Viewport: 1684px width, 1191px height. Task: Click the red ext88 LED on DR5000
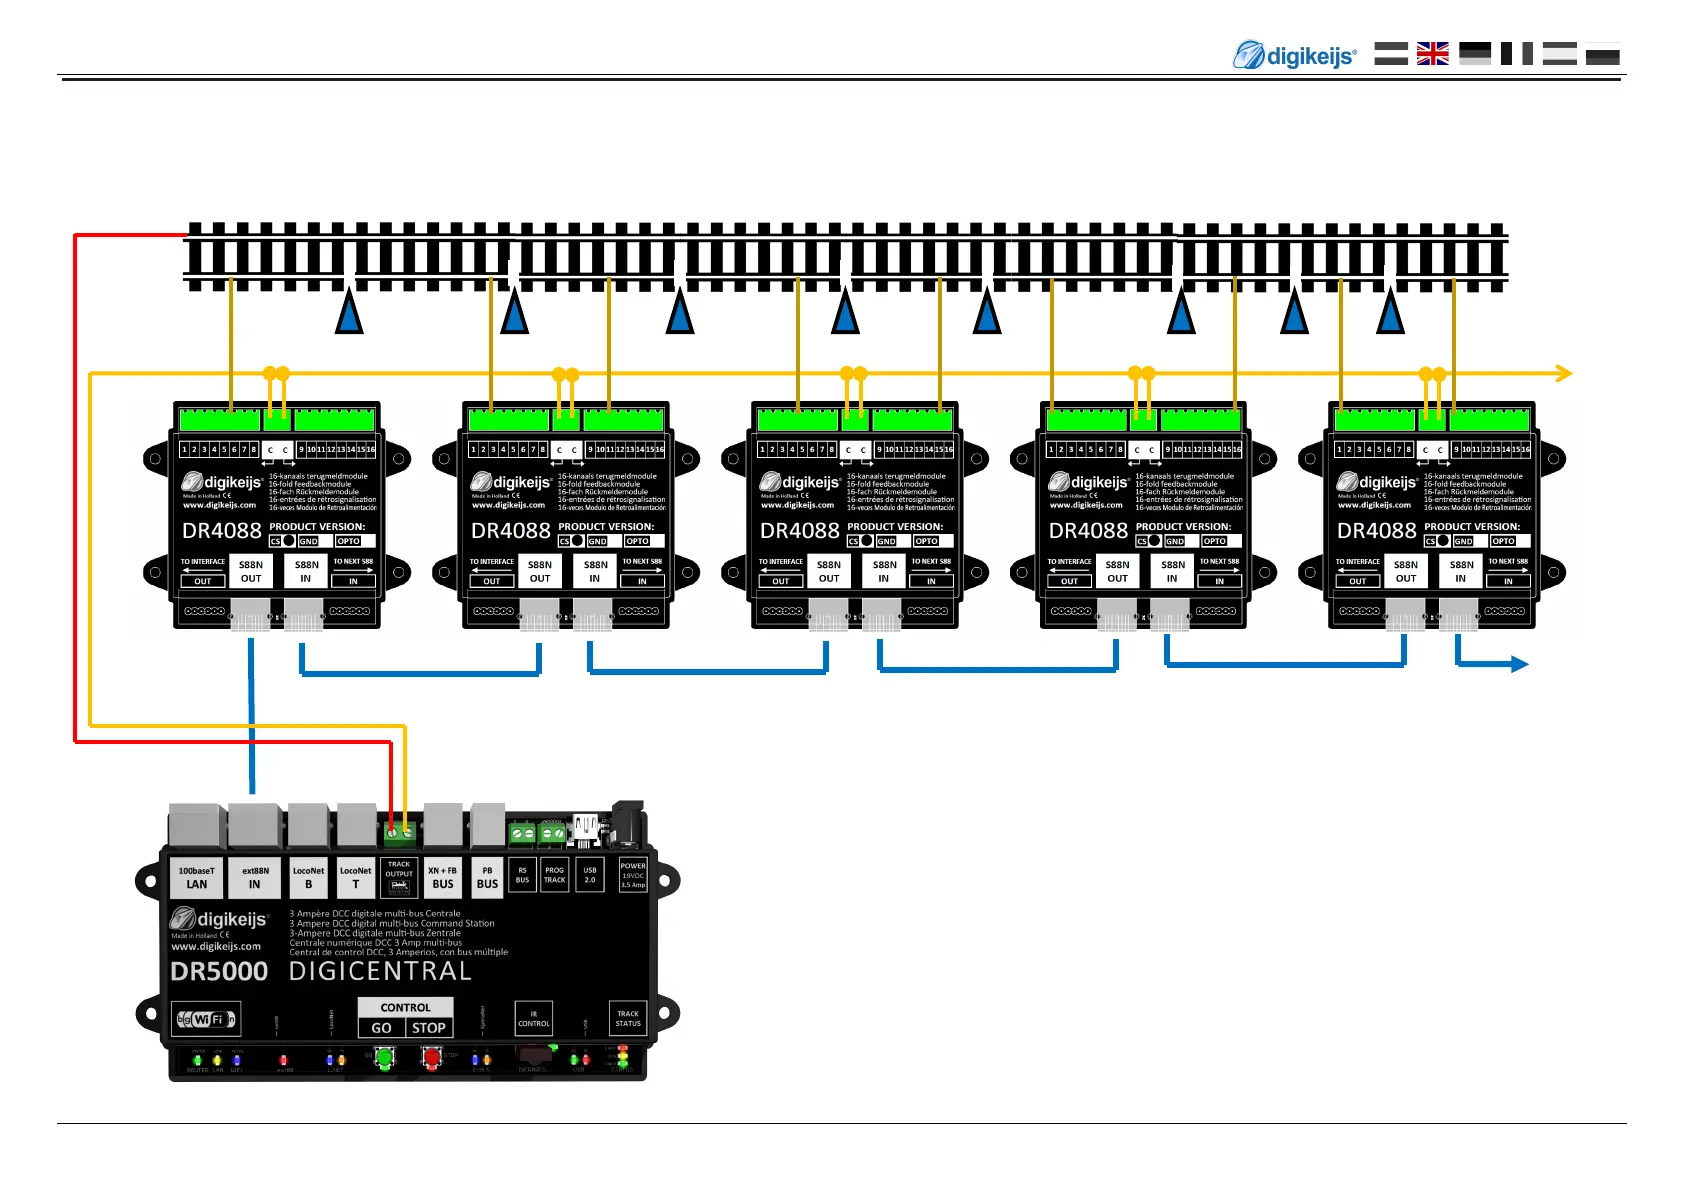coord(283,1060)
